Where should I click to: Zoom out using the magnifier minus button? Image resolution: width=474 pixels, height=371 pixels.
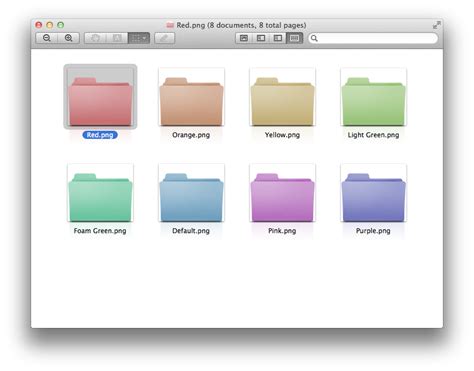47,38
